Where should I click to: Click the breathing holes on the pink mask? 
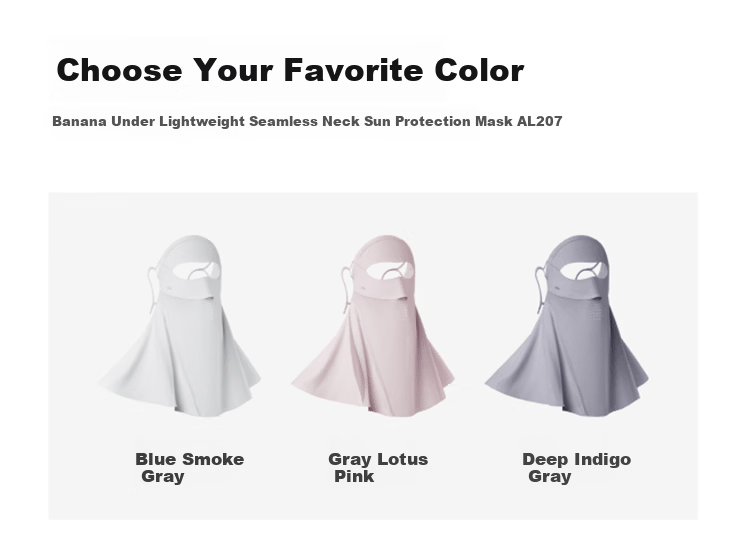click(x=403, y=314)
